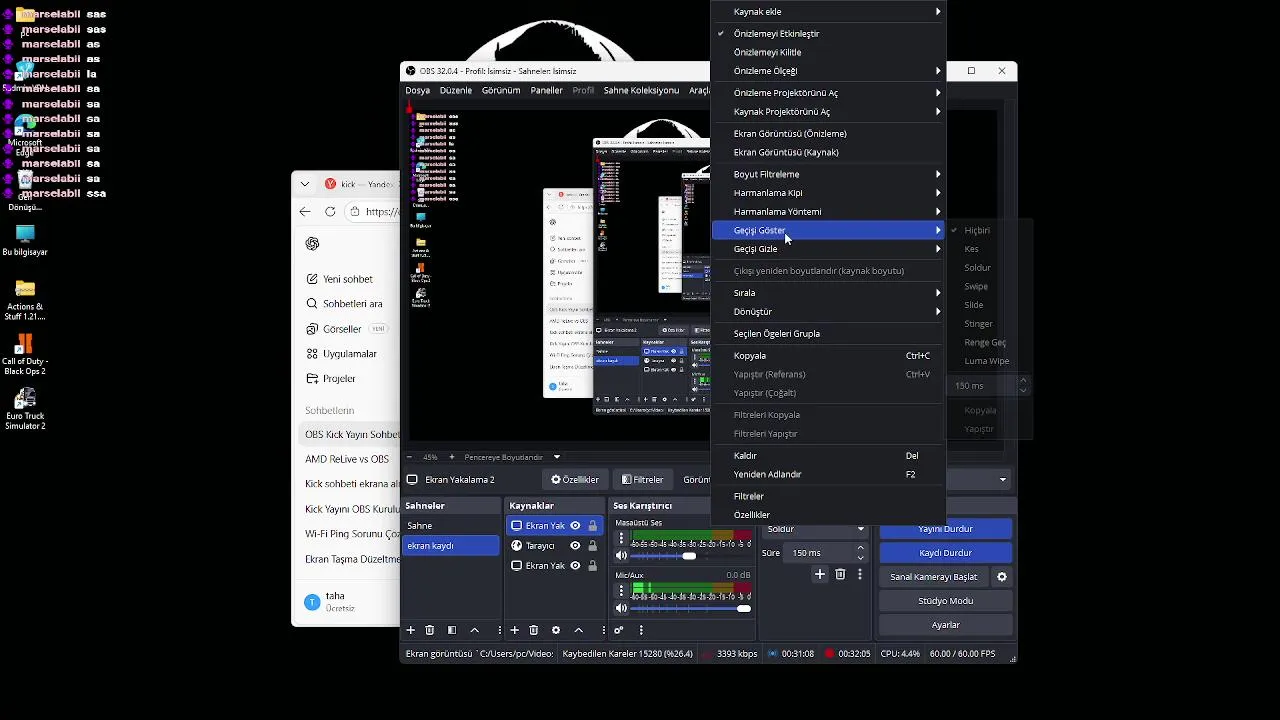Mute the Mic/Aux audio channel
This screenshot has height=720, width=1280.
621,608
